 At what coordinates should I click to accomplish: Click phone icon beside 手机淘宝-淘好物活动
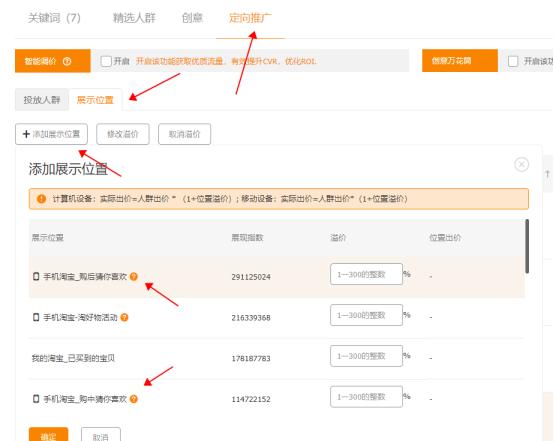[36, 317]
